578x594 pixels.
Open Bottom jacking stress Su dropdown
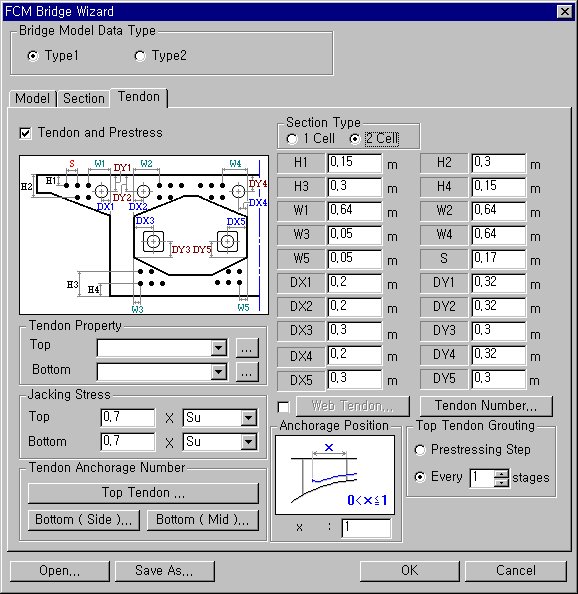pyautogui.click(x=248, y=442)
